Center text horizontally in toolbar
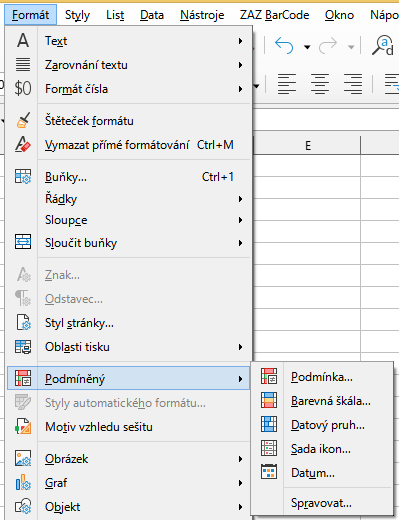 pyautogui.click(x=320, y=84)
